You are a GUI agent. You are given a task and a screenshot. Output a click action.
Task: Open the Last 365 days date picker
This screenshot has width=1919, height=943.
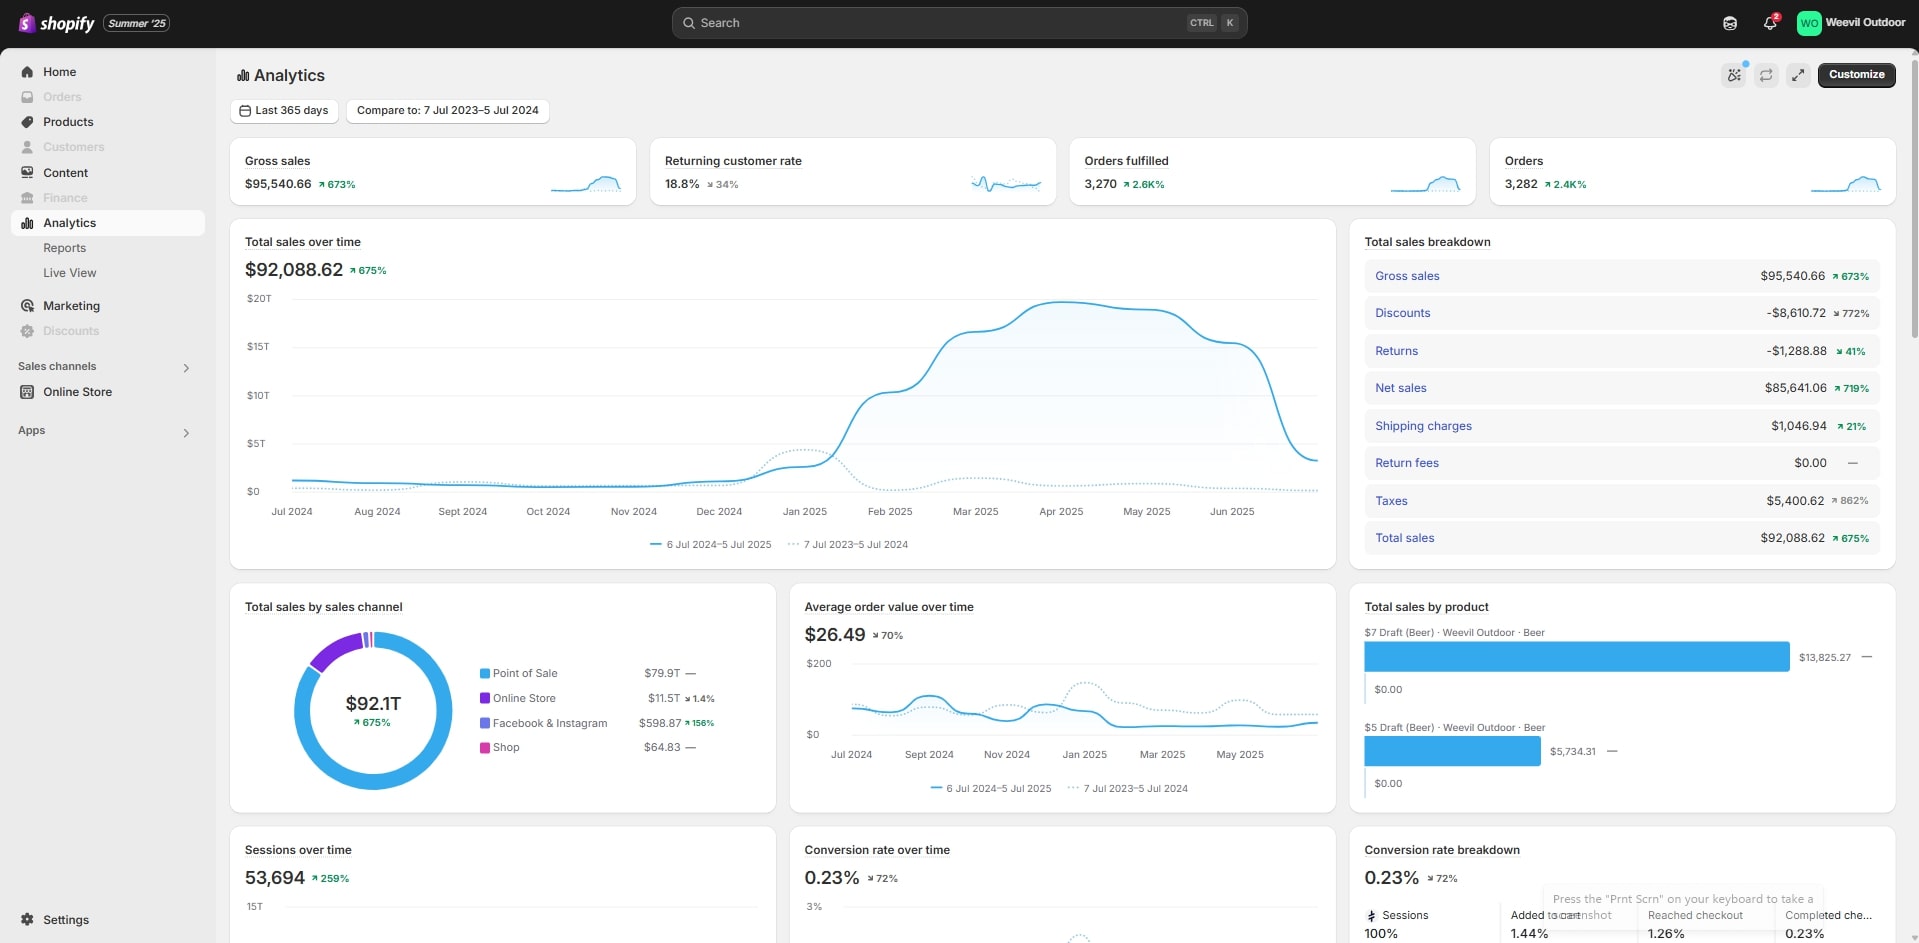(284, 111)
